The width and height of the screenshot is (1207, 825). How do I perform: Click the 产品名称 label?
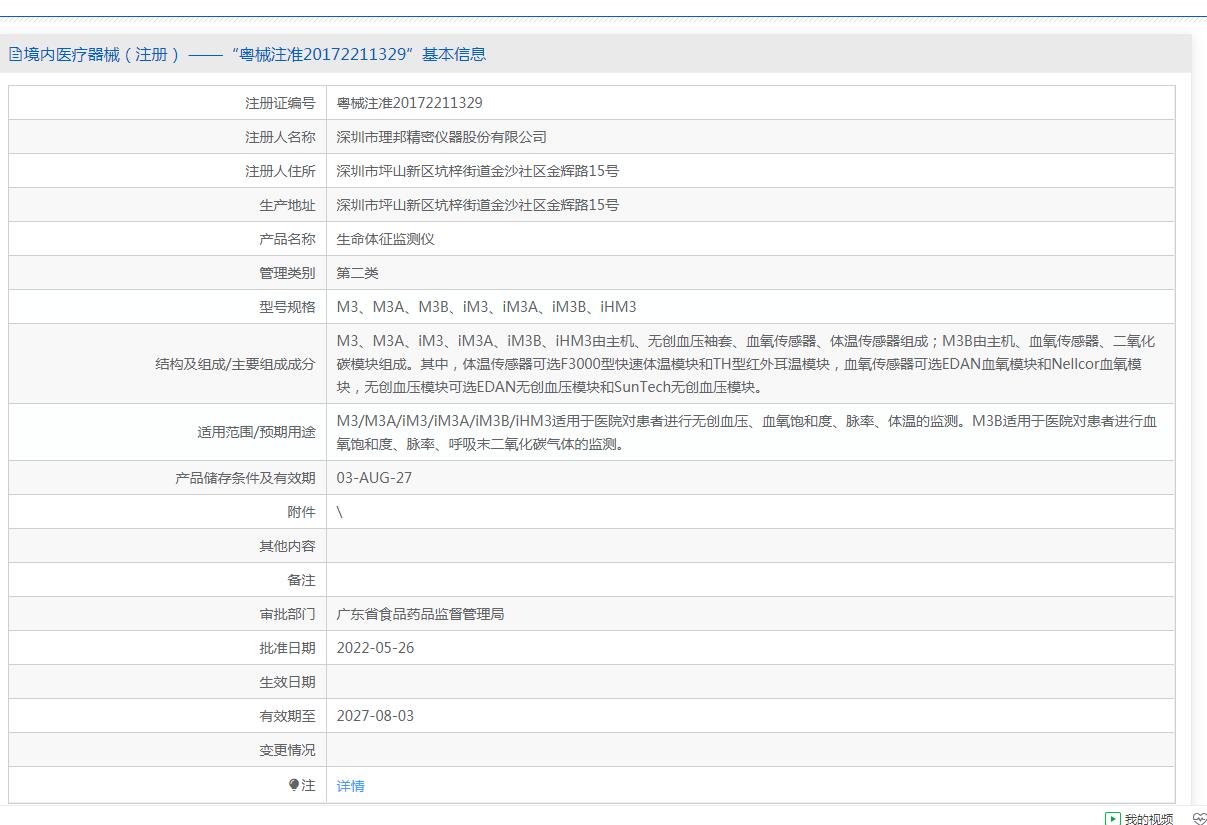point(287,239)
